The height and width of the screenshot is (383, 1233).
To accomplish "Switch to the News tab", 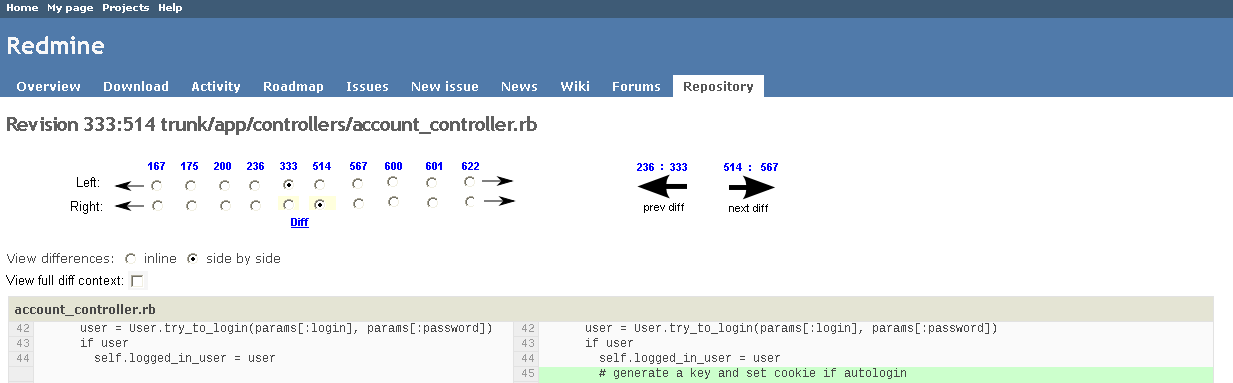I will pyautogui.click(x=519, y=86).
